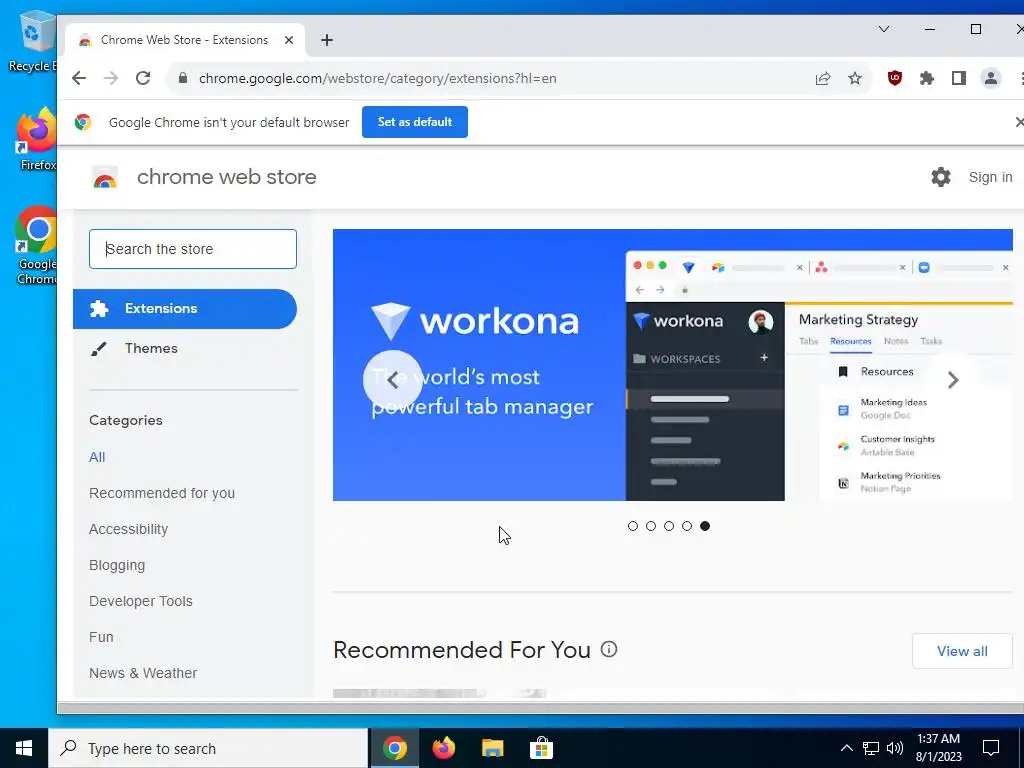1024x768 pixels.
Task: Reload the current page
Action: pos(143,78)
